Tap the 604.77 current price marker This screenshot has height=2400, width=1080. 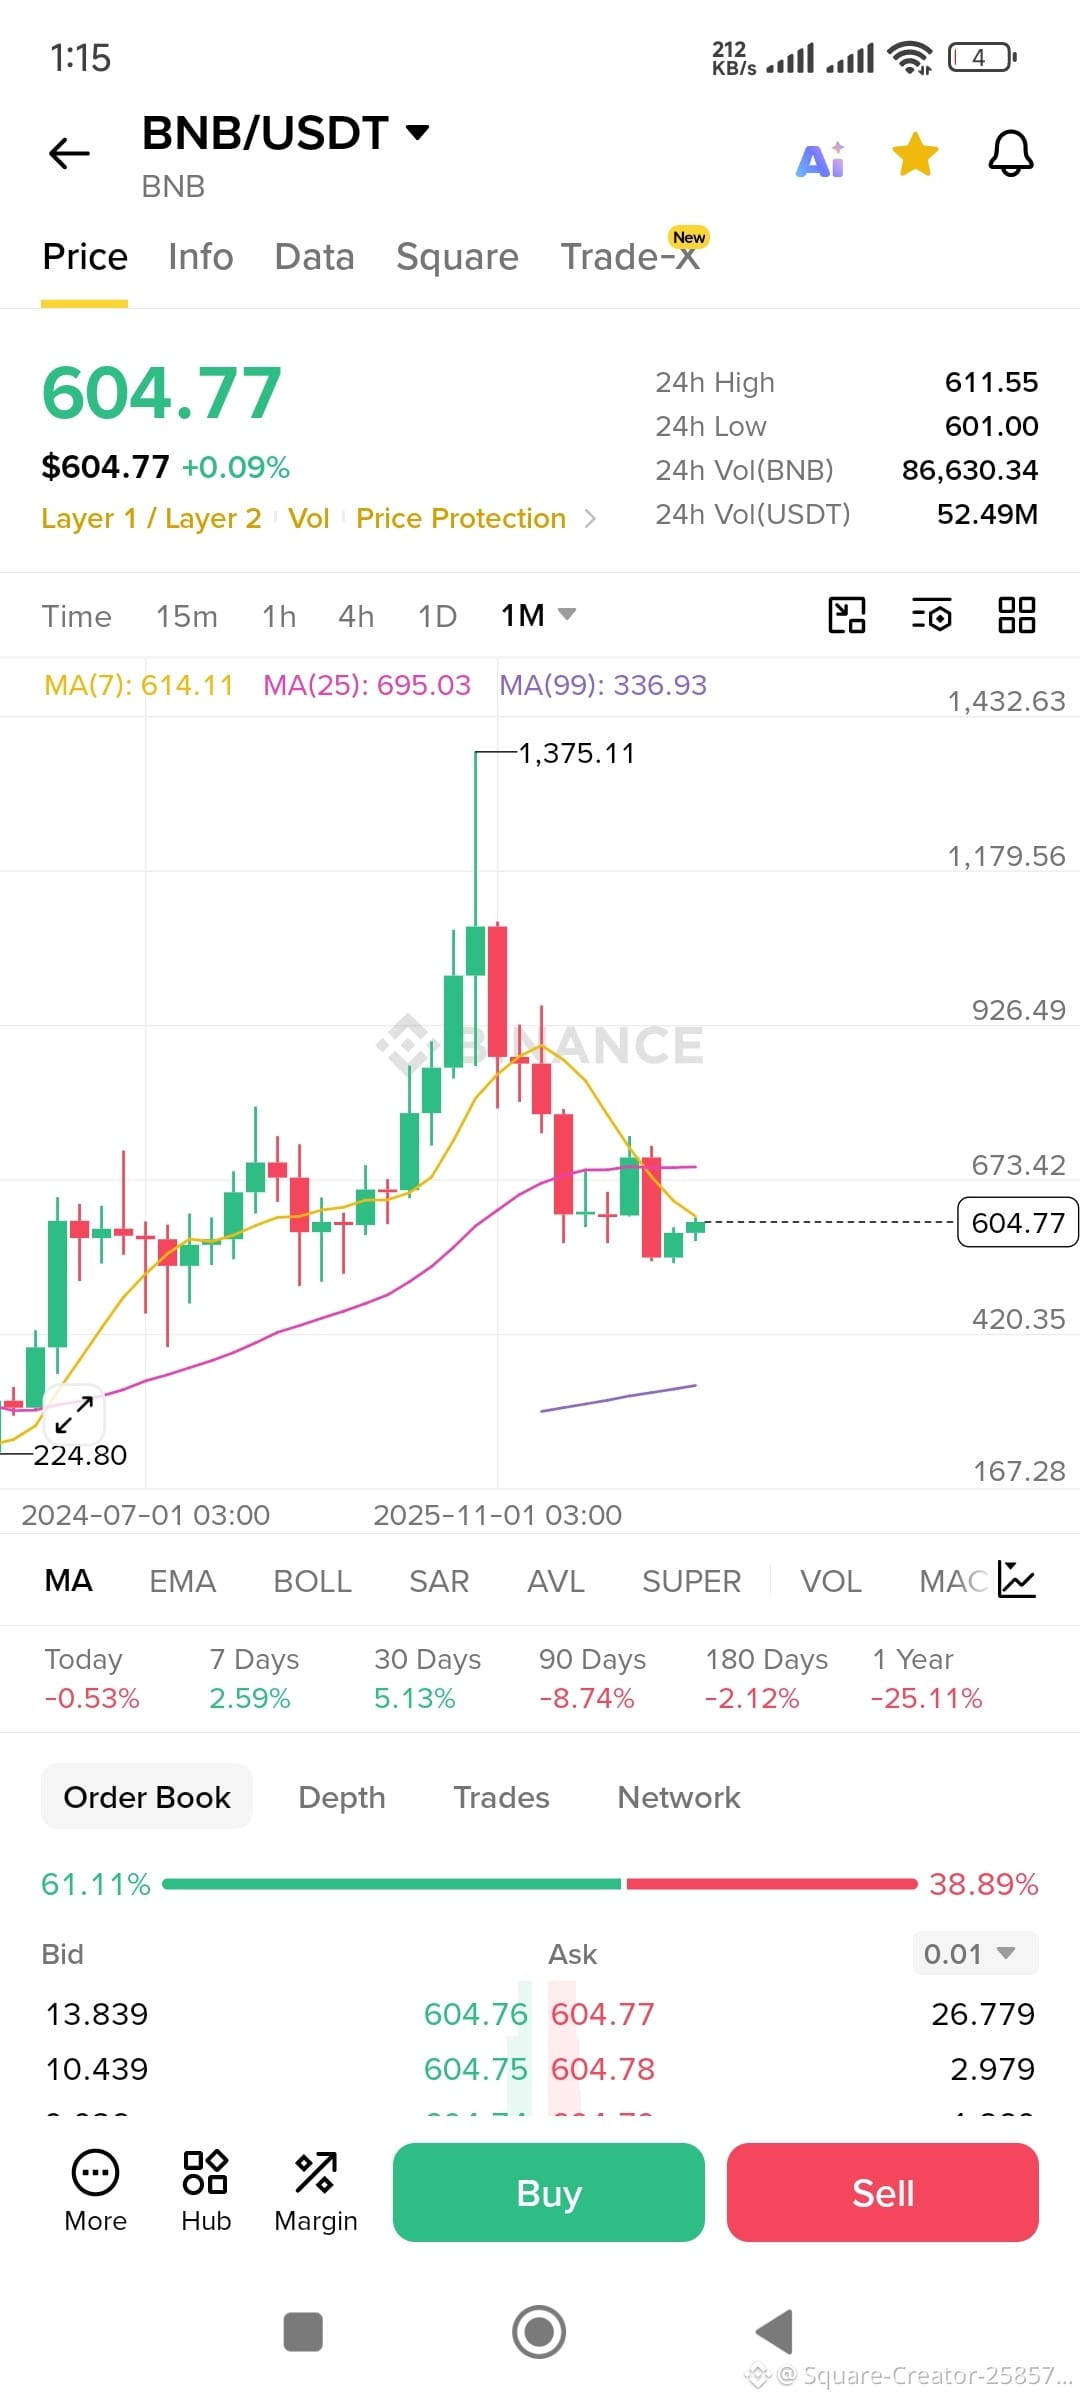point(1017,1222)
